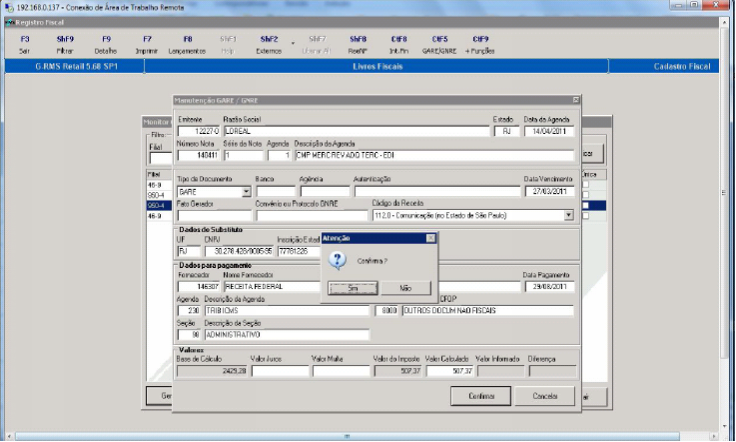Click the Série da Nota field
This screenshot has width=736, height=442.
[x=243, y=155]
